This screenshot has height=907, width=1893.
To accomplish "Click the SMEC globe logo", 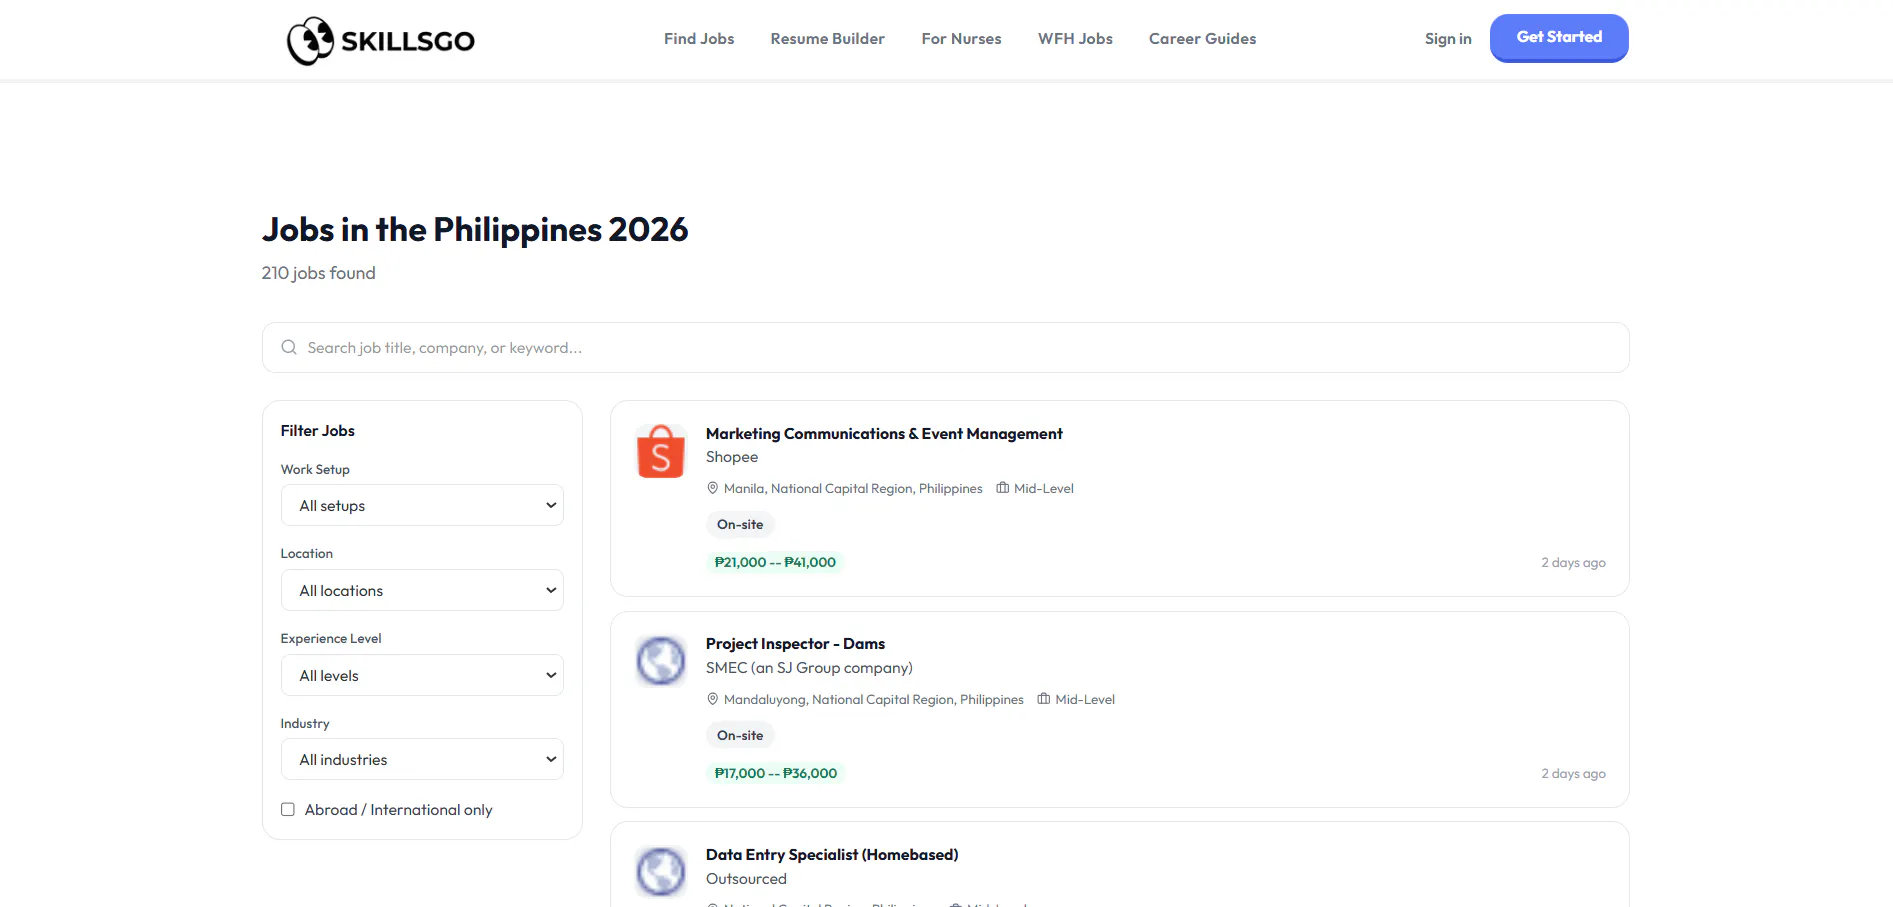I will [661, 661].
